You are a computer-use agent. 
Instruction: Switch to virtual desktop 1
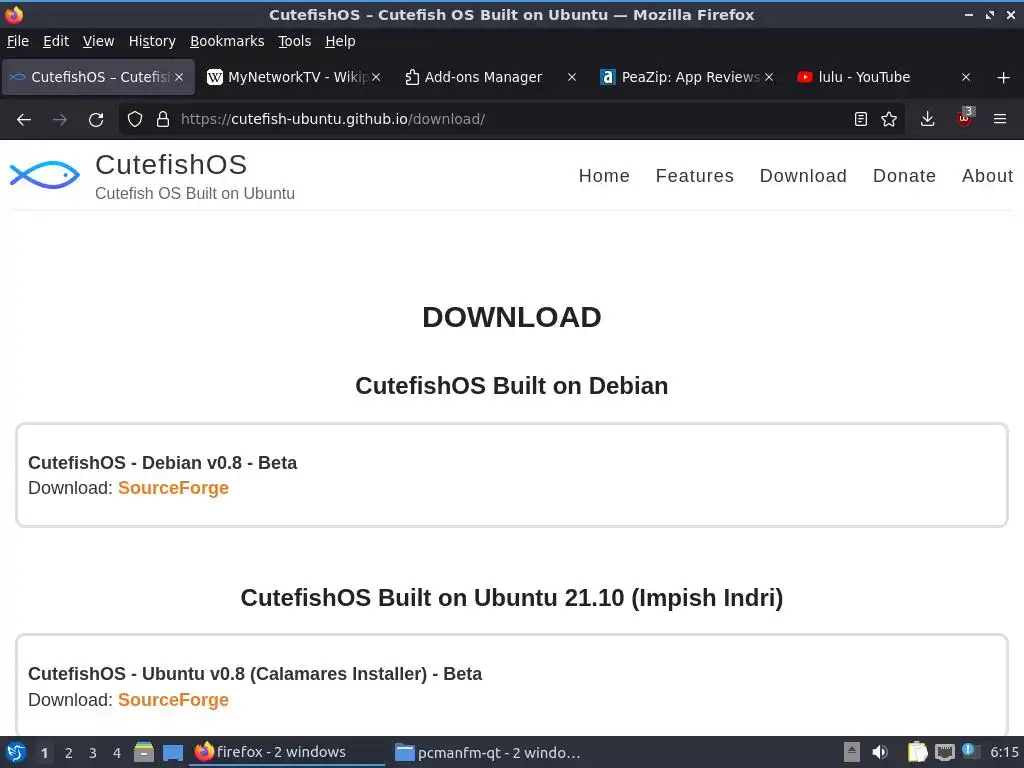pos(44,753)
